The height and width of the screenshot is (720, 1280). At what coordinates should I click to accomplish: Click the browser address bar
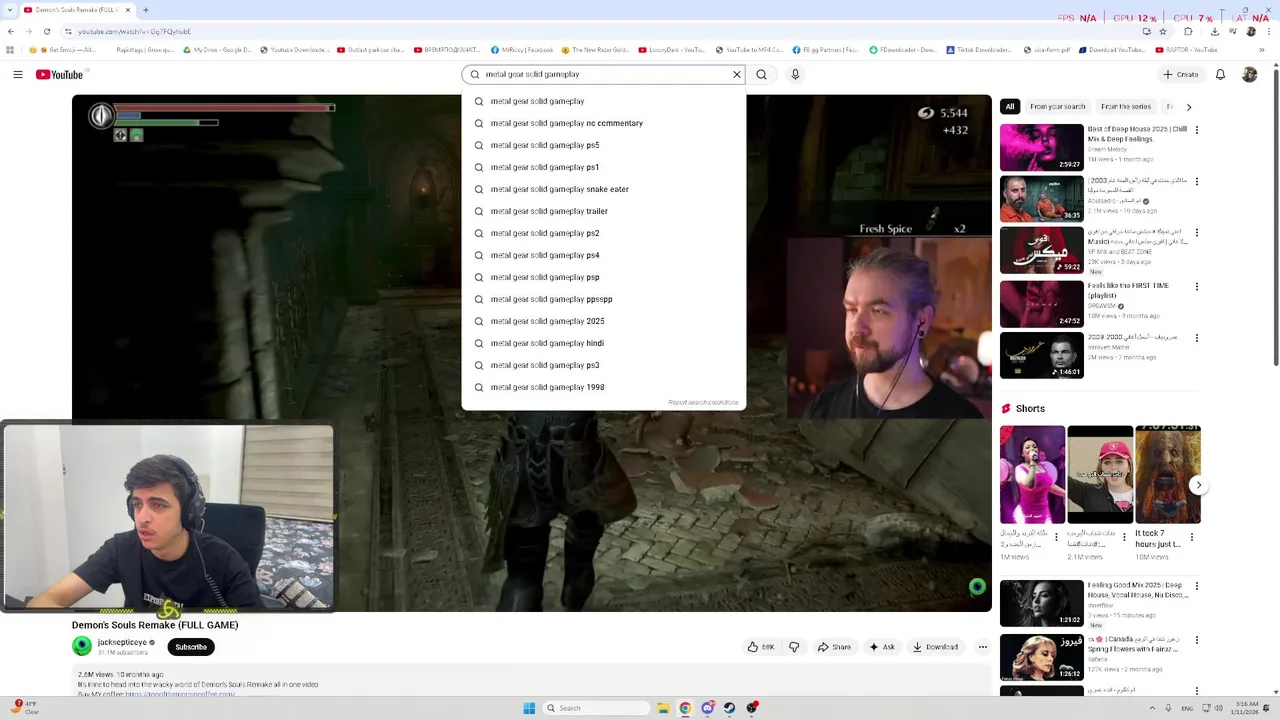click(600, 31)
